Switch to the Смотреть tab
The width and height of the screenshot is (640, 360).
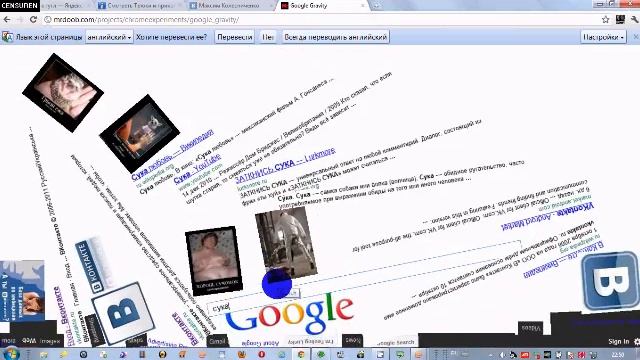(x=139, y=6)
